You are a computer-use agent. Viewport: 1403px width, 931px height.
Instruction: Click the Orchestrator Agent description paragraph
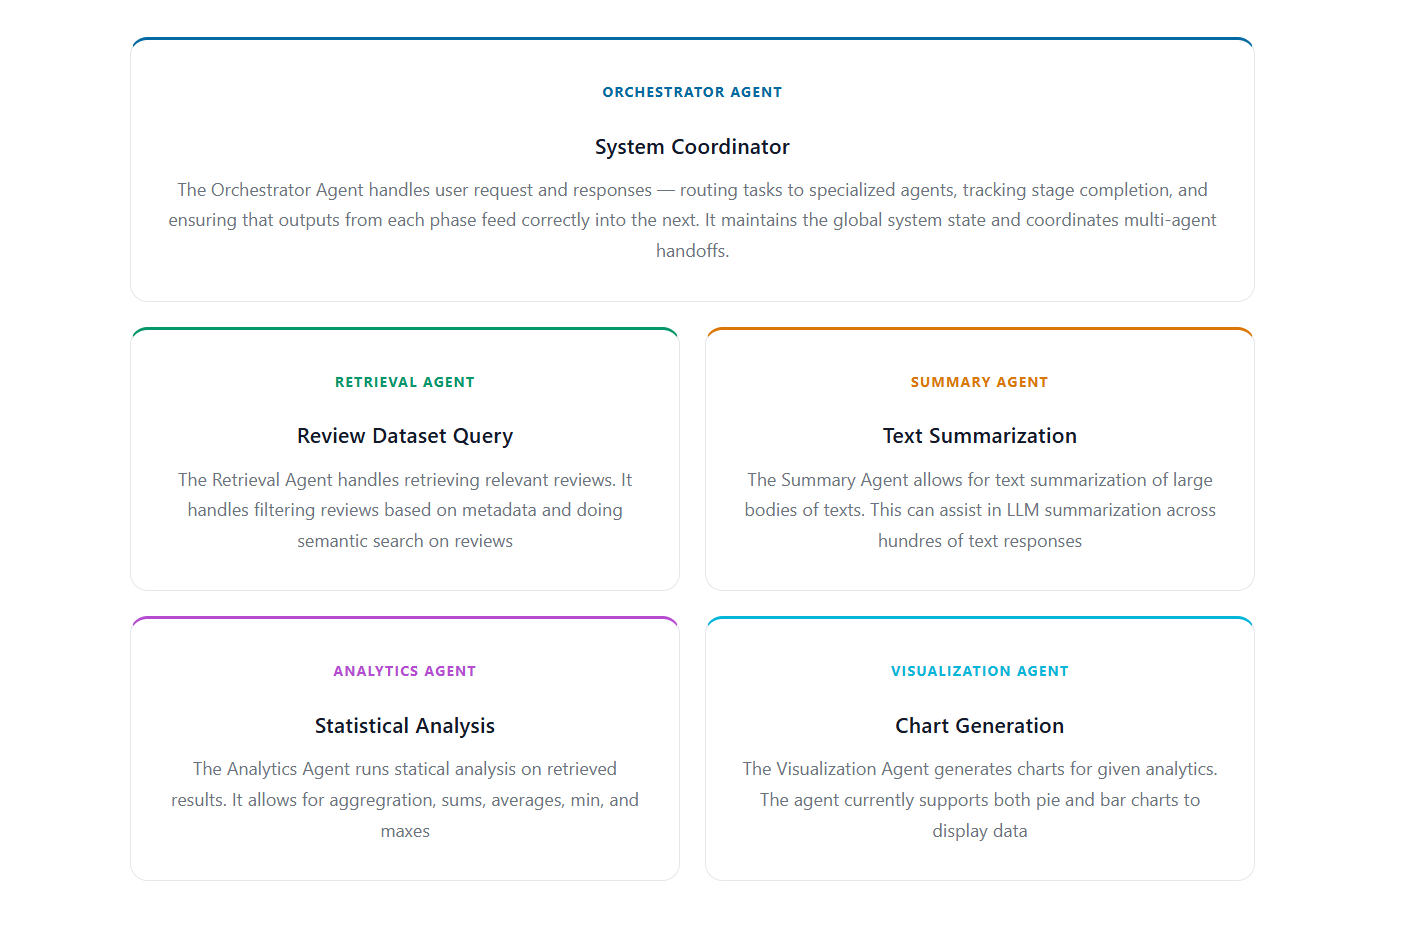(692, 220)
